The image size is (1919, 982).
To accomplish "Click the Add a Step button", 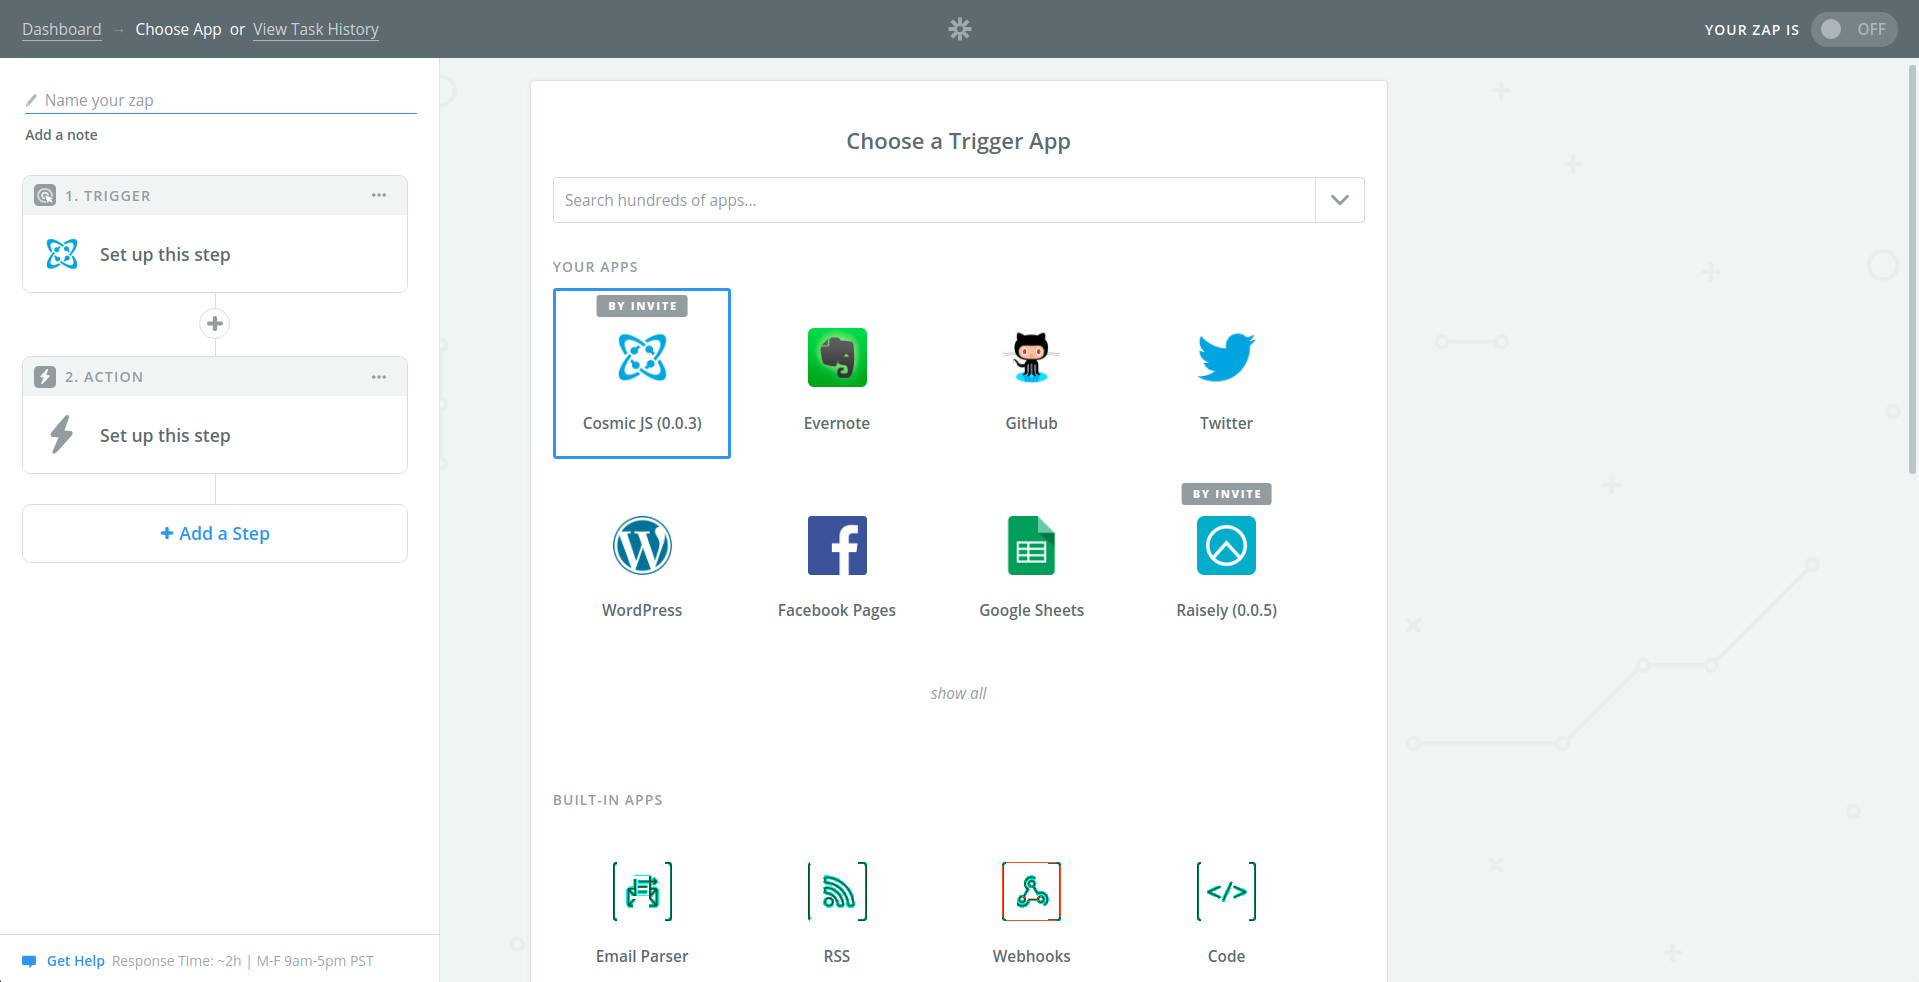I will 215,533.
